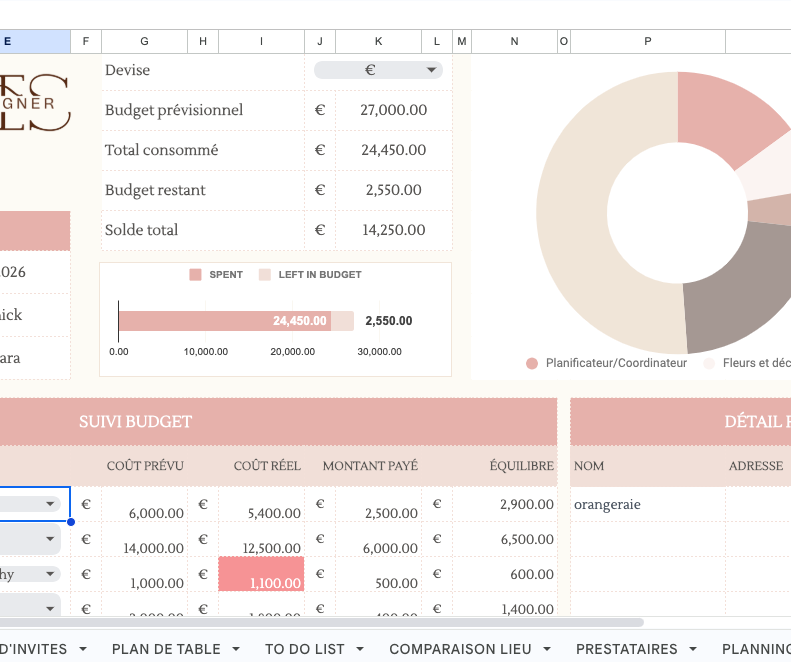This screenshot has height=662, width=791.
Task: Click the COMPARAISON LIEU tab arrow
Action: 551,649
